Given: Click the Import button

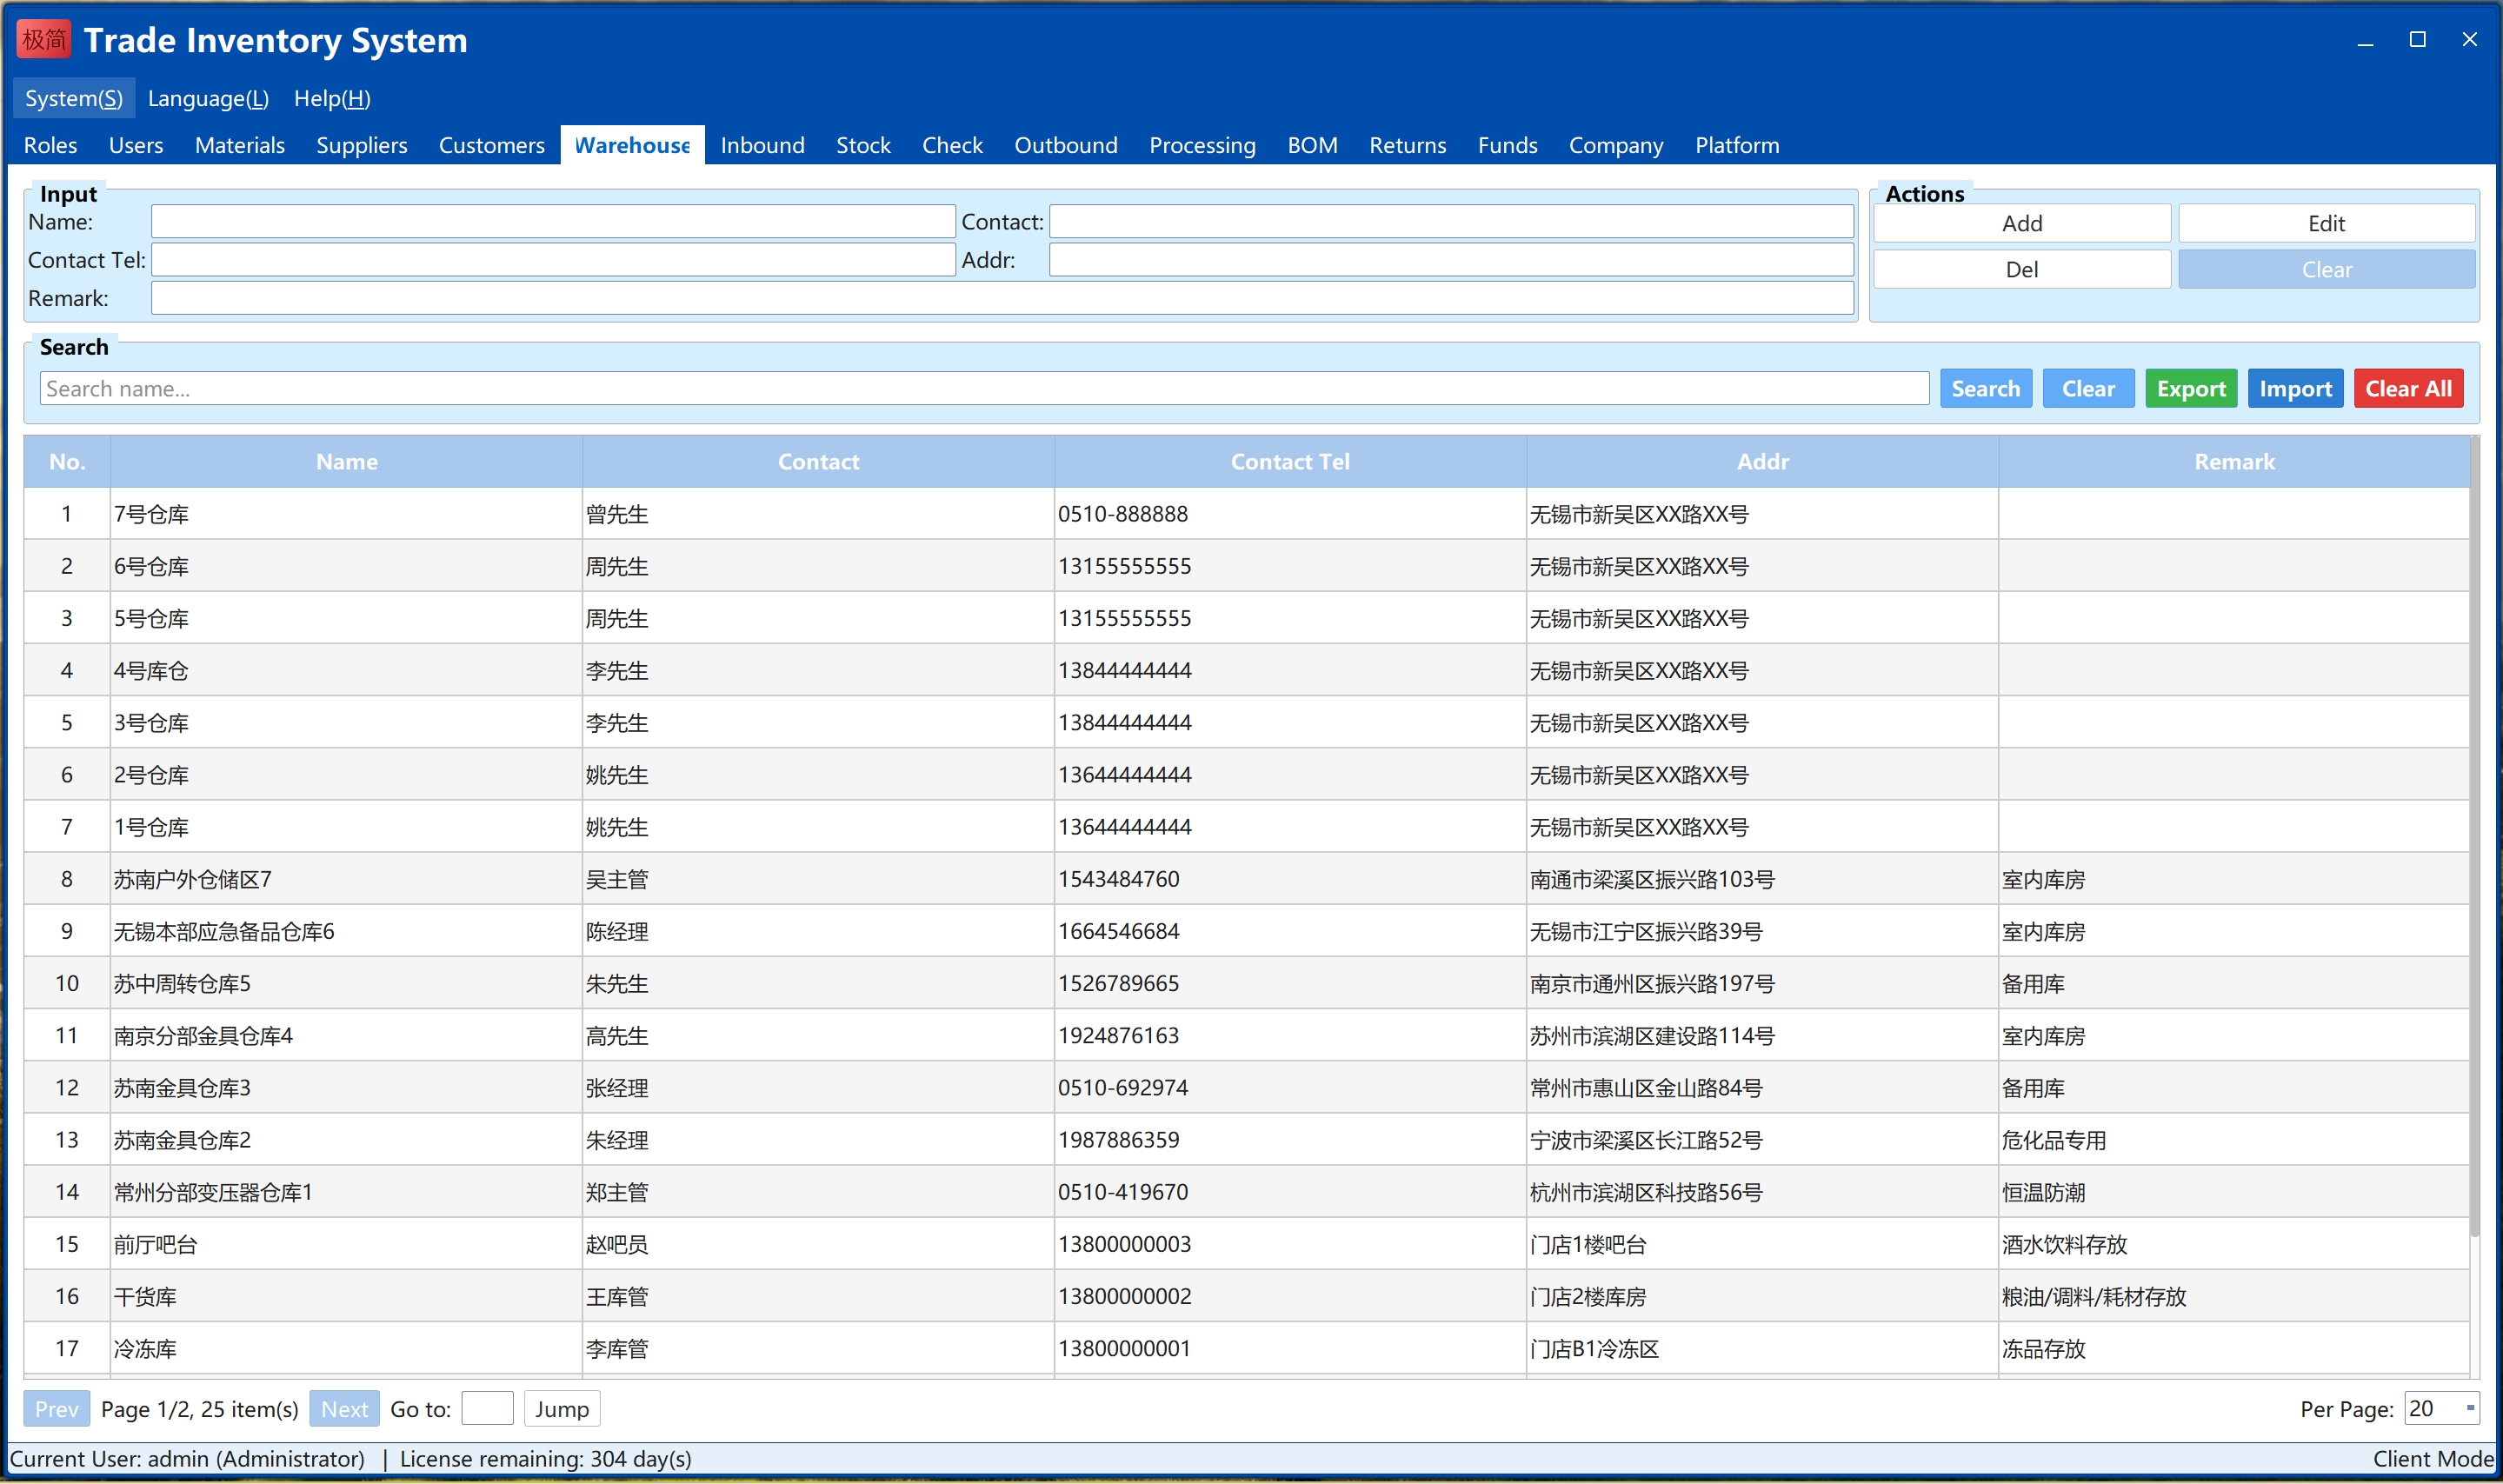Looking at the screenshot, I should tap(2295, 388).
